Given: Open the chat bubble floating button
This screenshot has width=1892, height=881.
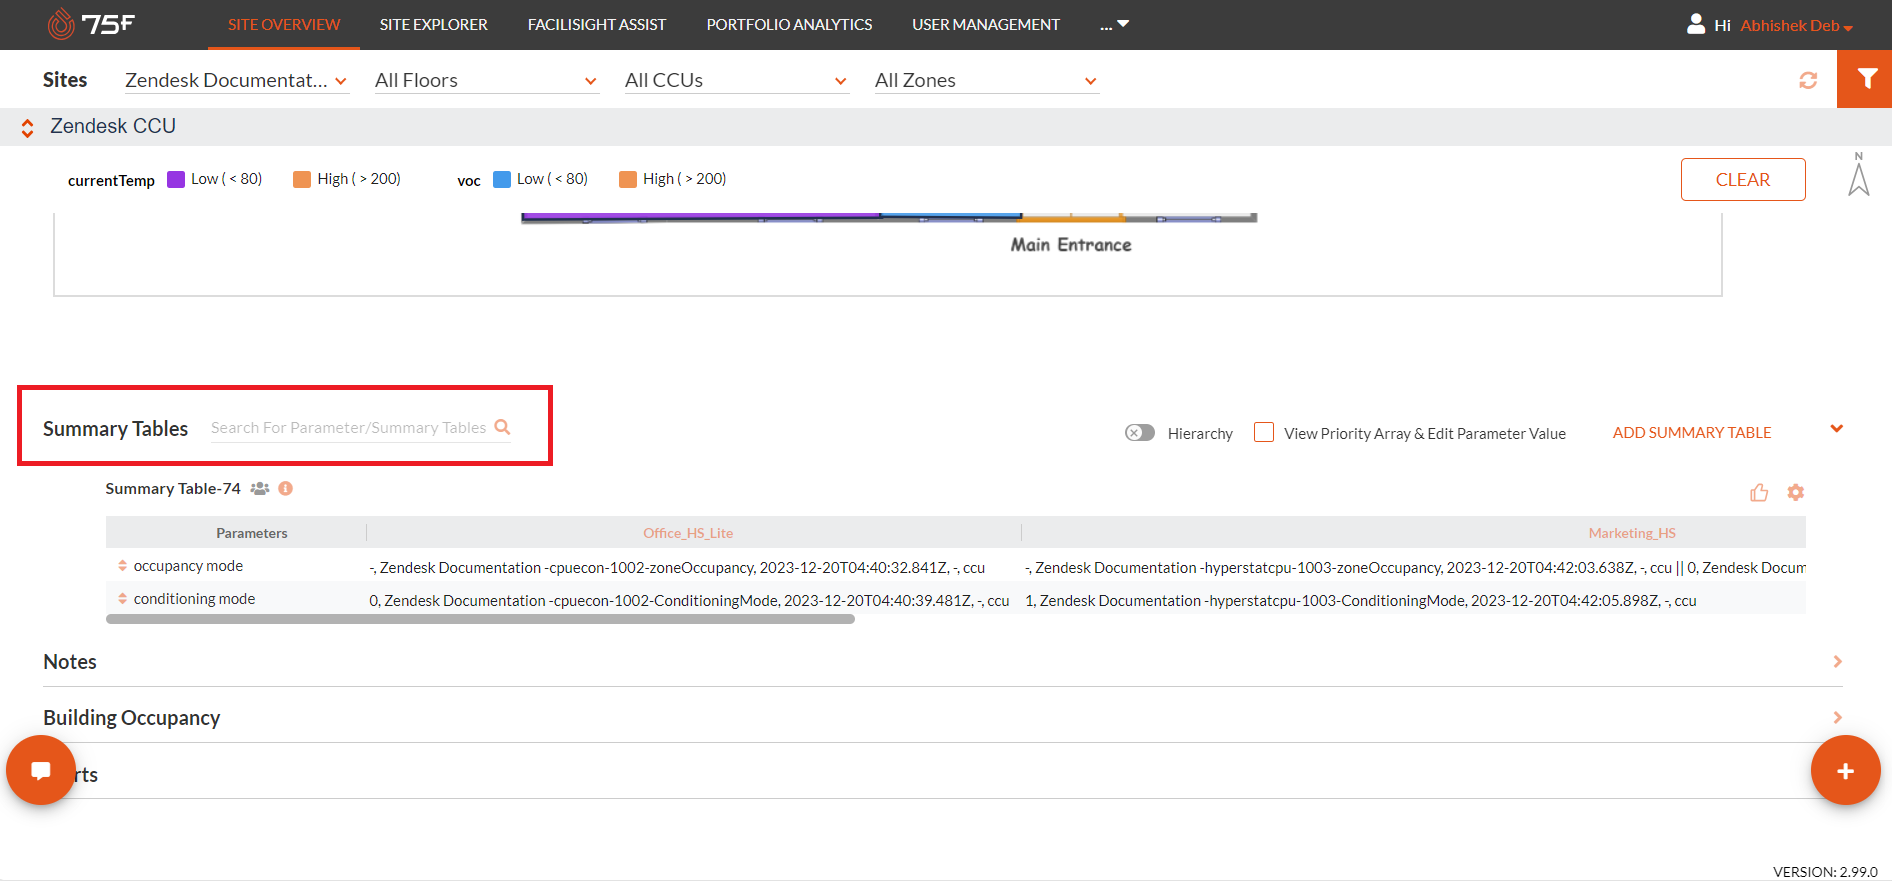Looking at the screenshot, I should click(x=41, y=770).
